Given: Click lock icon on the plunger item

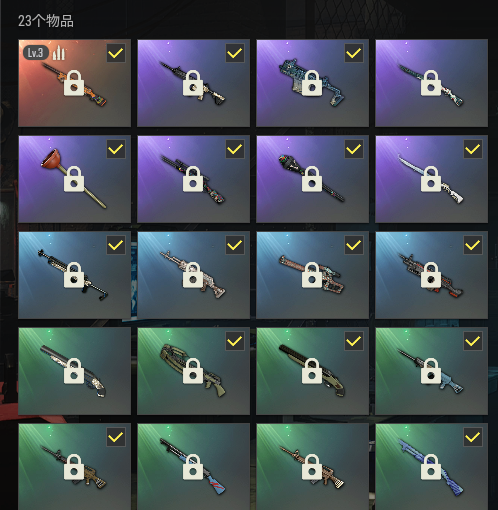Looking at the screenshot, I should point(74,179).
